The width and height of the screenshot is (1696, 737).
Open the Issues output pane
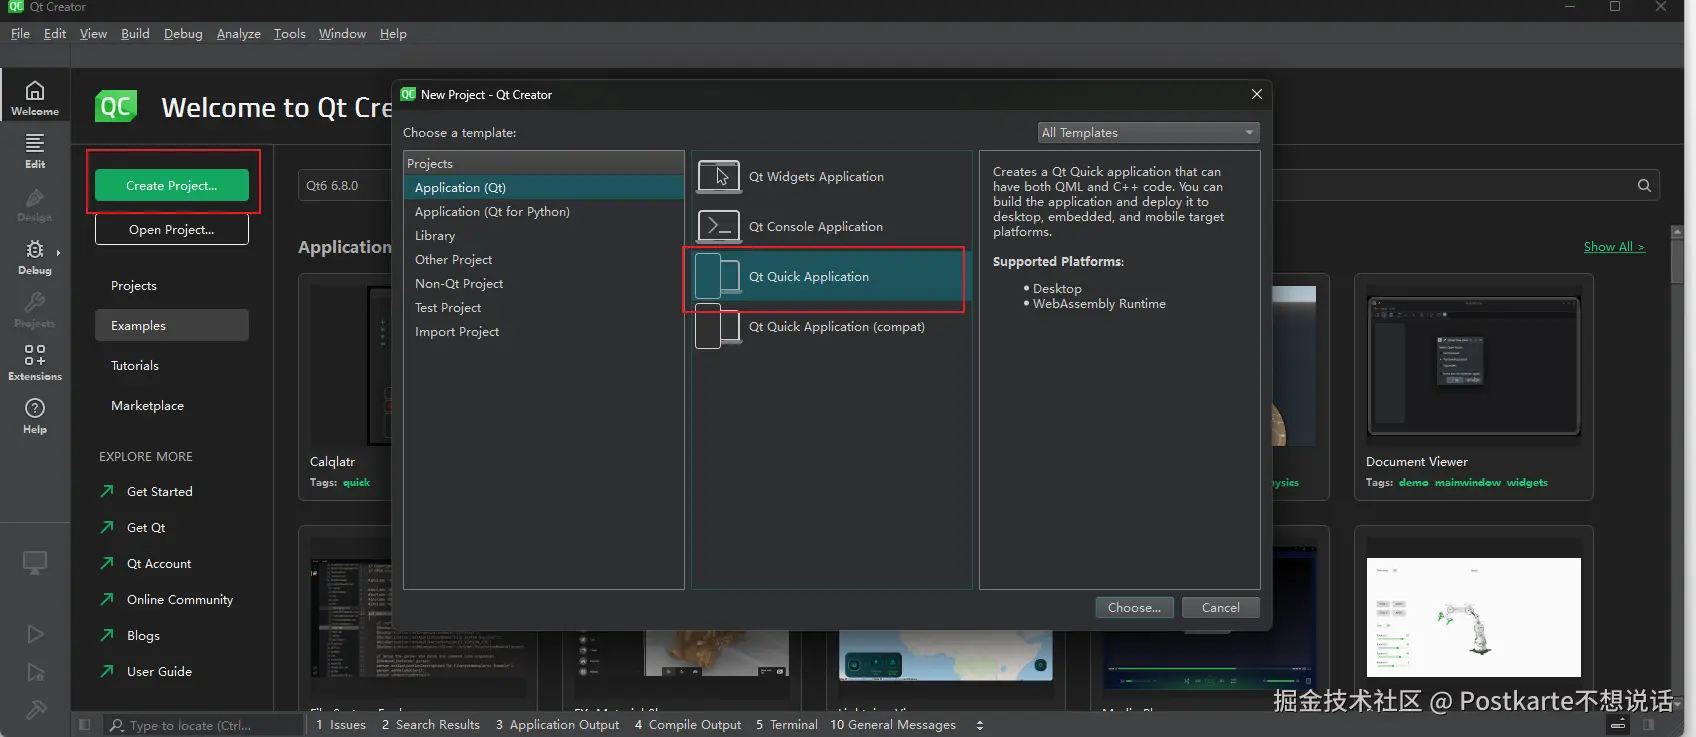[341, 725]
